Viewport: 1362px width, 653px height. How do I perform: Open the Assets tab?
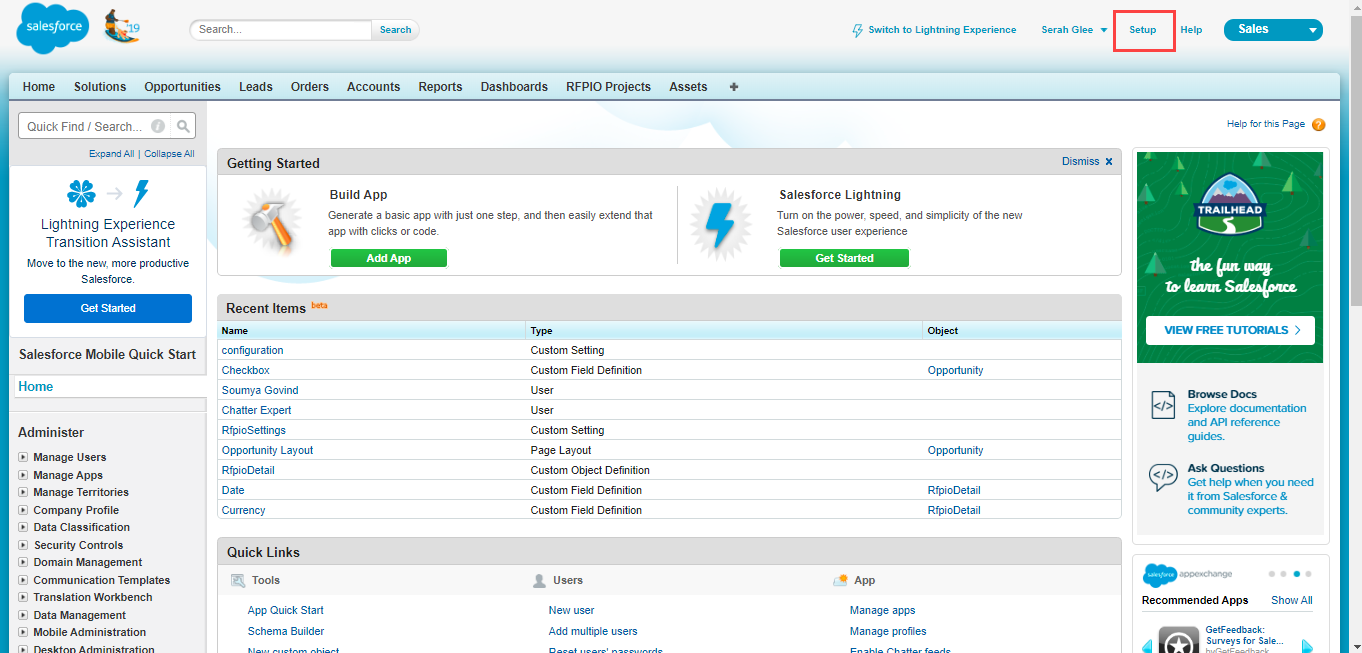click(688, 87)
